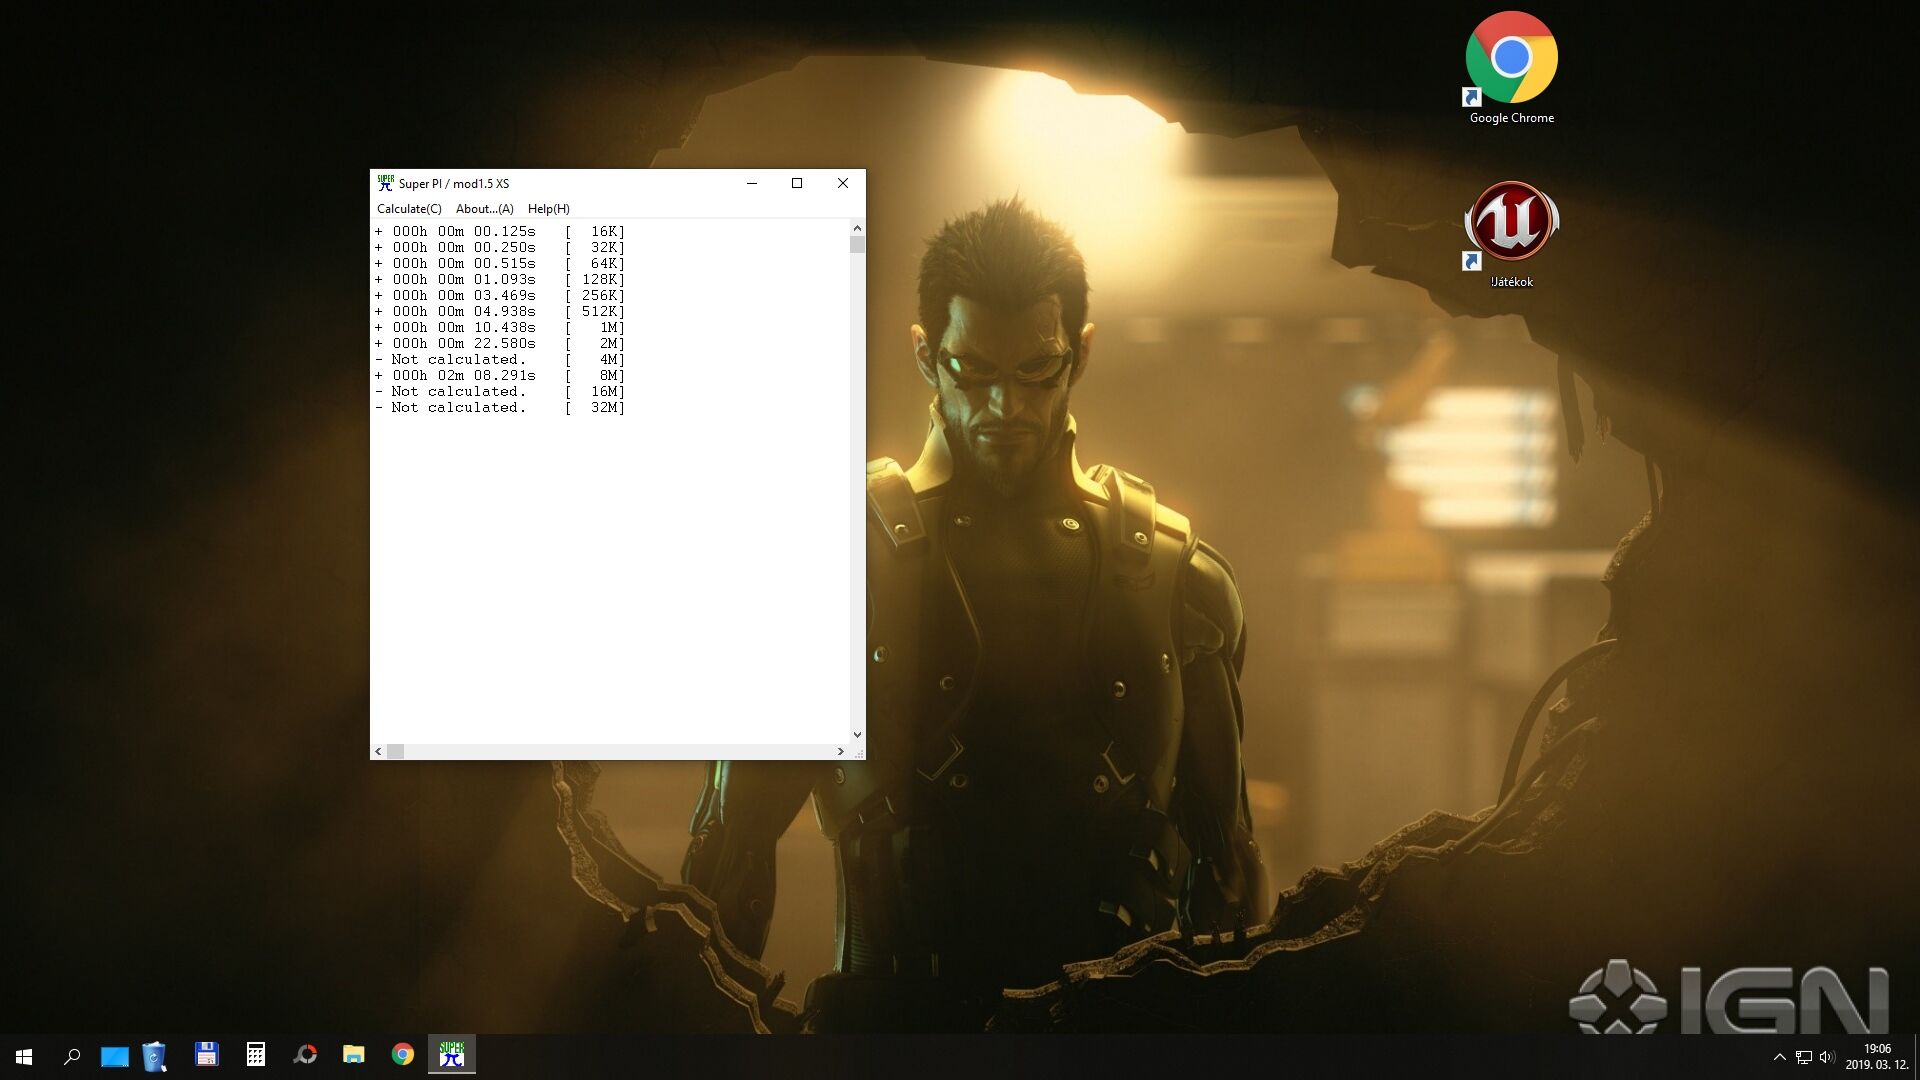Screen dimensions: 1920x1080
Task: Click the scroll down arrow in results
Action: click(857, 735)
